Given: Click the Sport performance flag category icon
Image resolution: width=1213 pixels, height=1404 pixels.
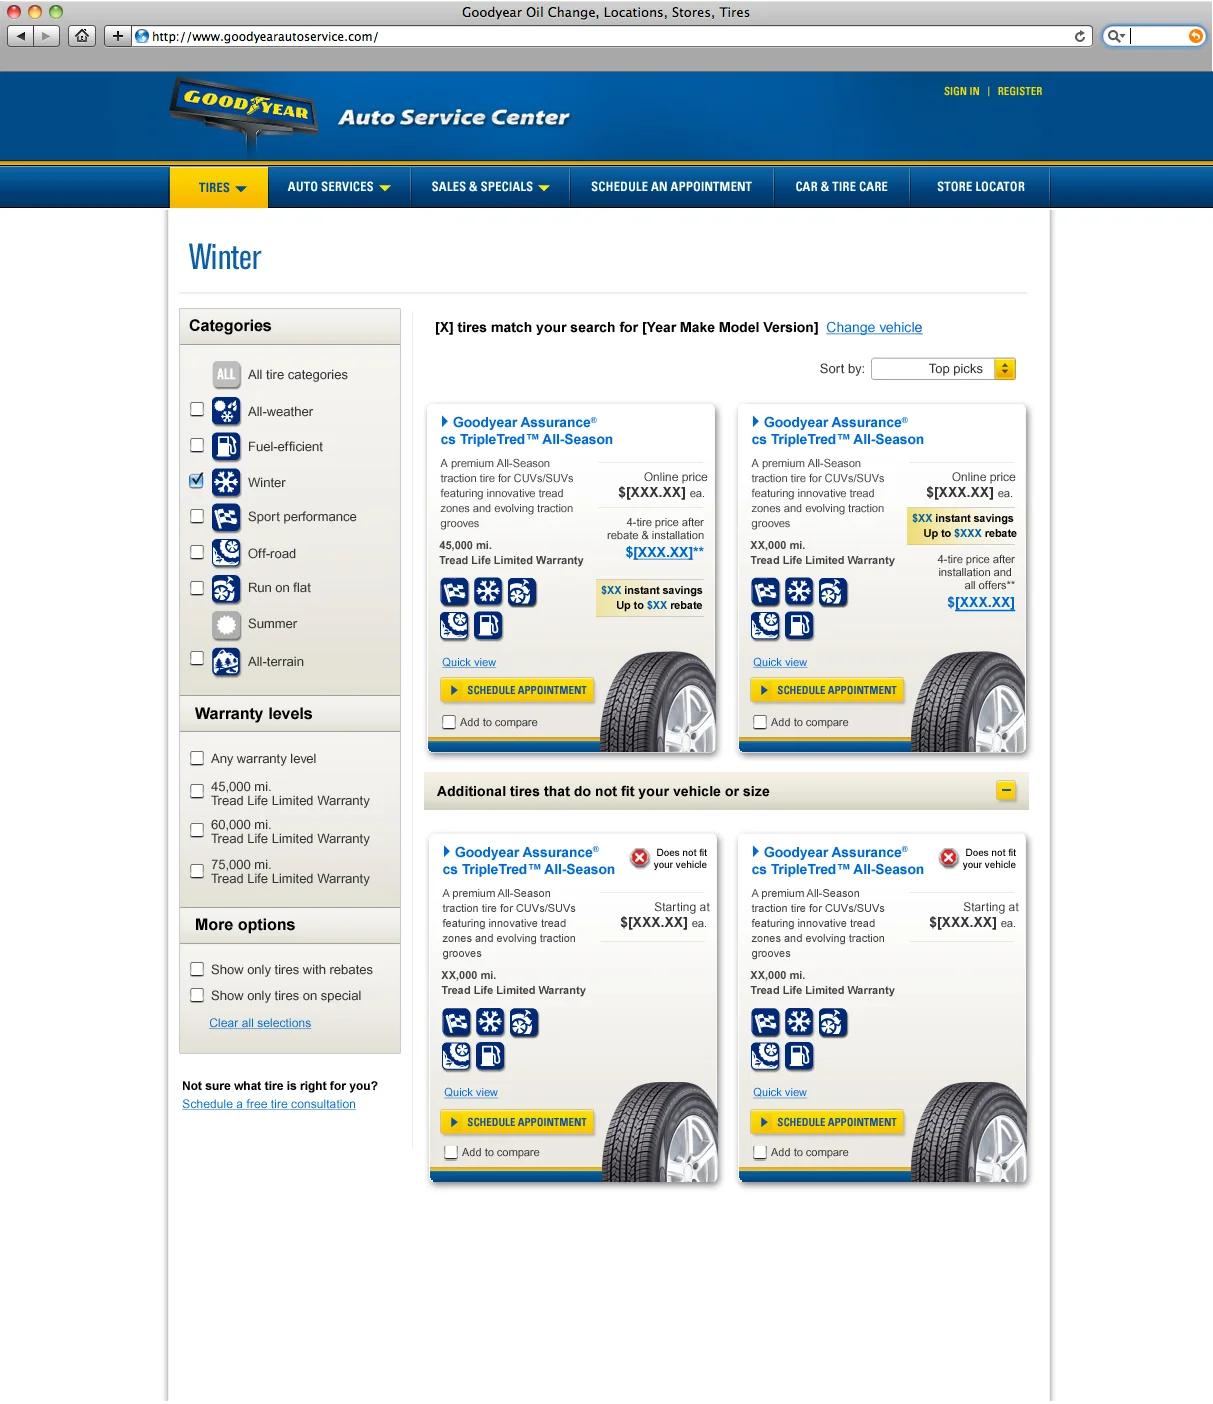Looking at the screenshot, I should pyautogui.click(x=226, y=517).
